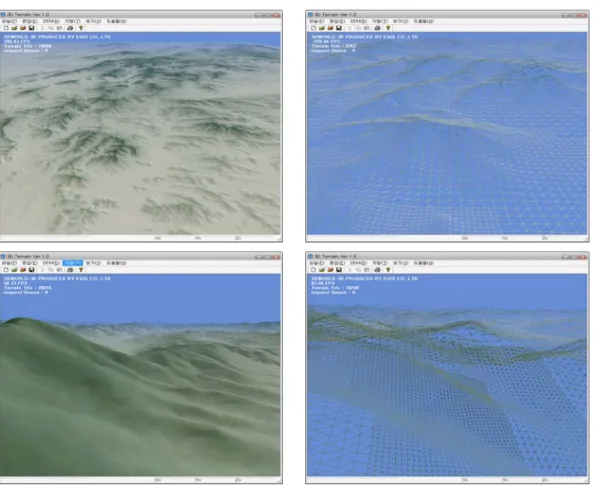
Task: Open the File menu in lower-left green hill window
Action: (9, 263)
